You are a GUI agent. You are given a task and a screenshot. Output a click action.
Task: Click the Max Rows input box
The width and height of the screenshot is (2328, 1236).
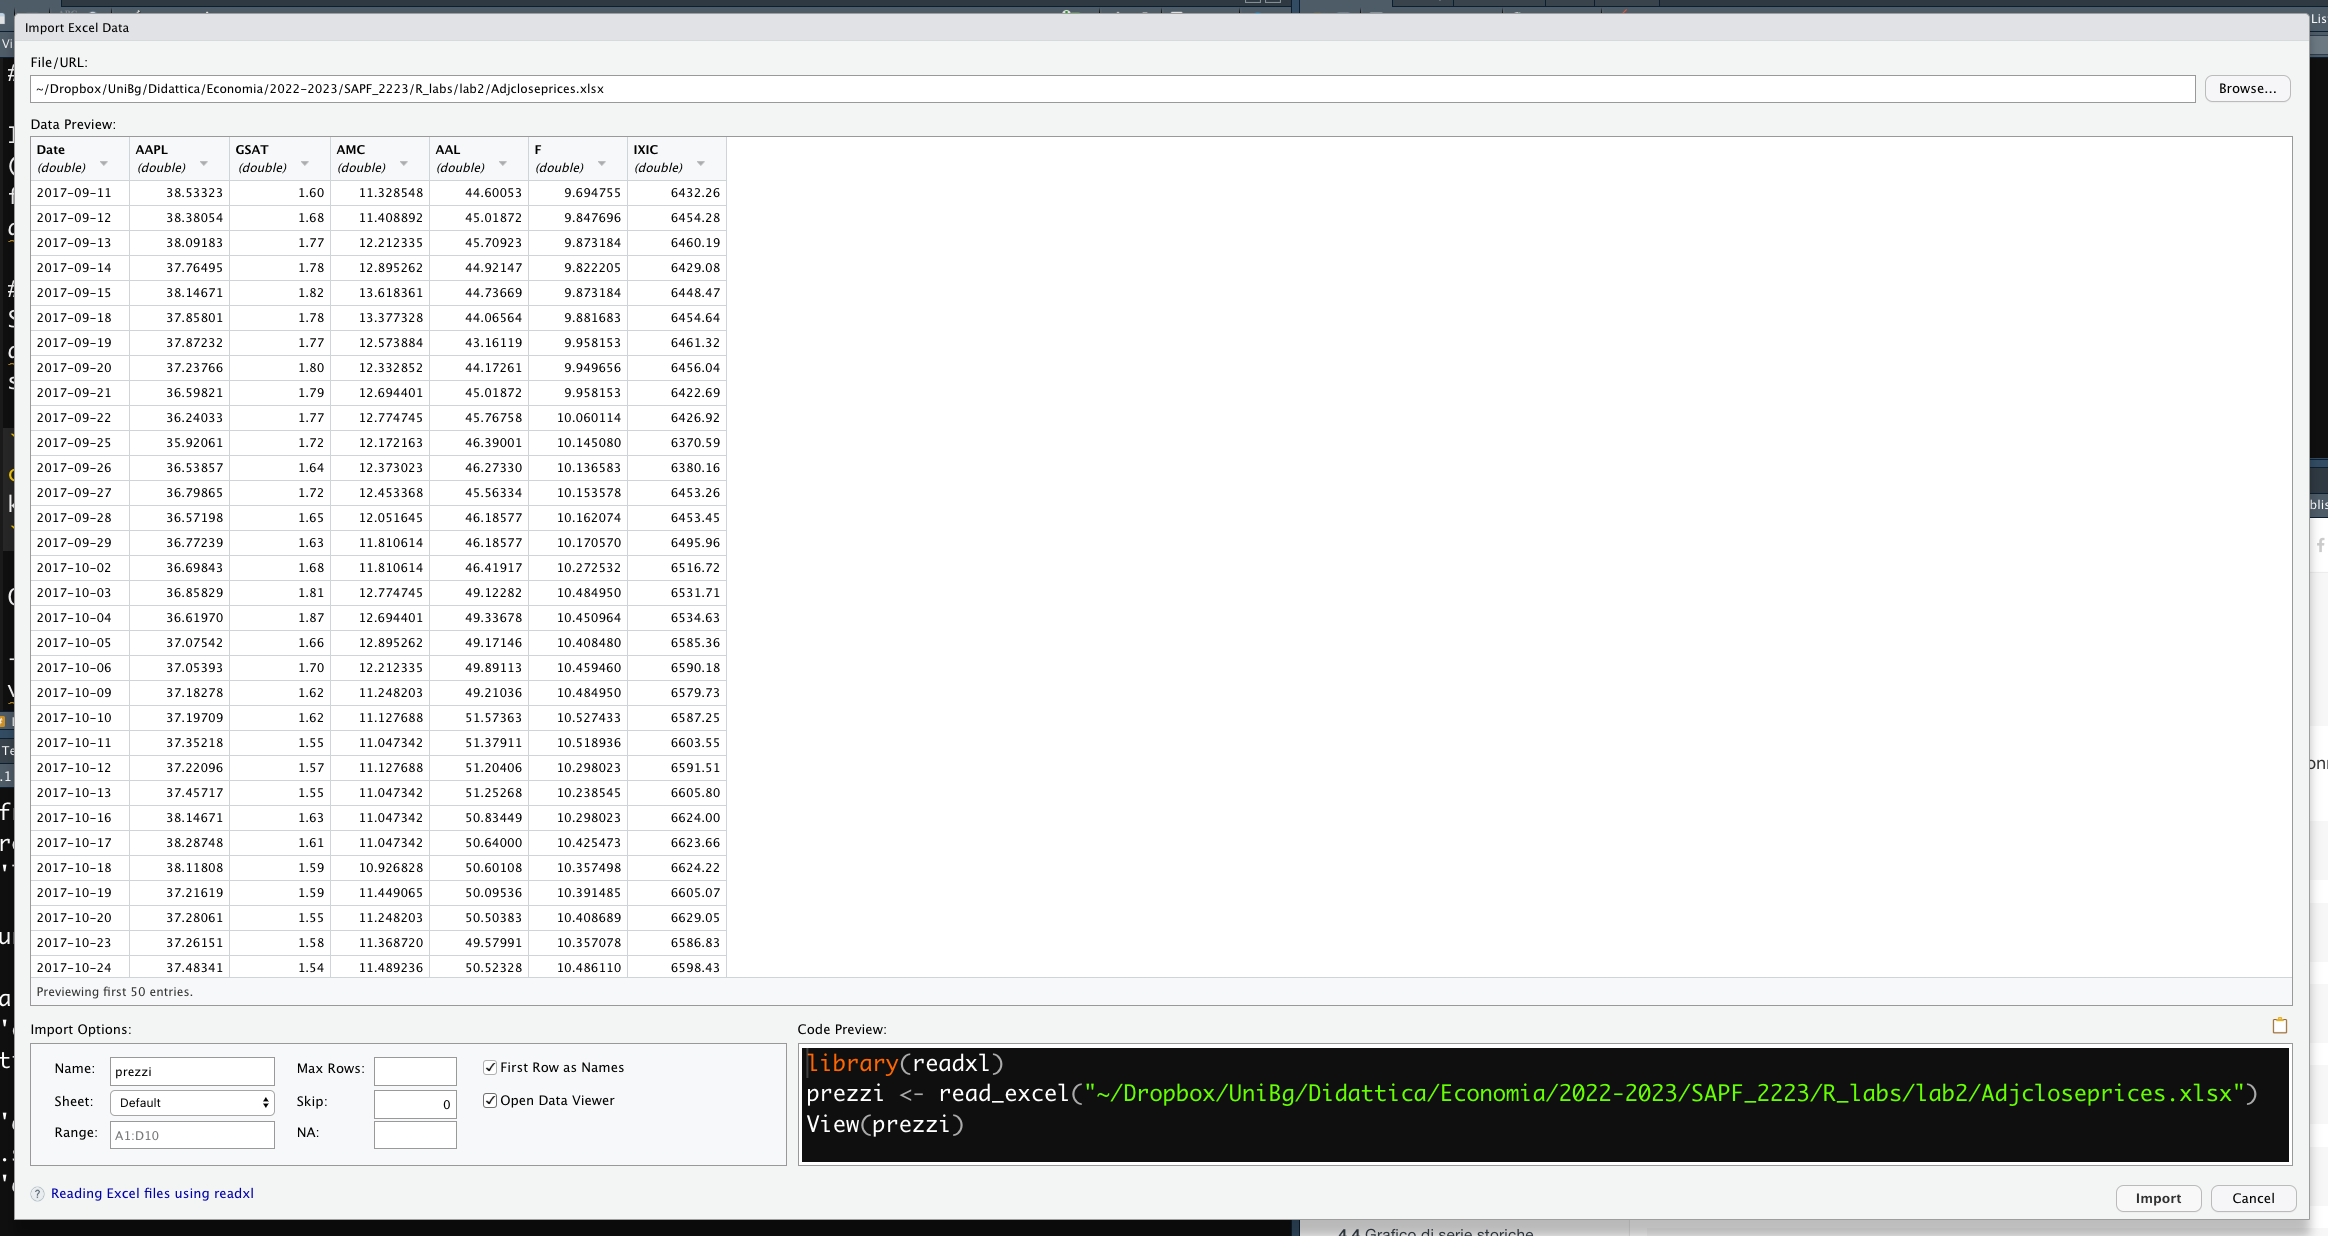tap(415, 1071)
